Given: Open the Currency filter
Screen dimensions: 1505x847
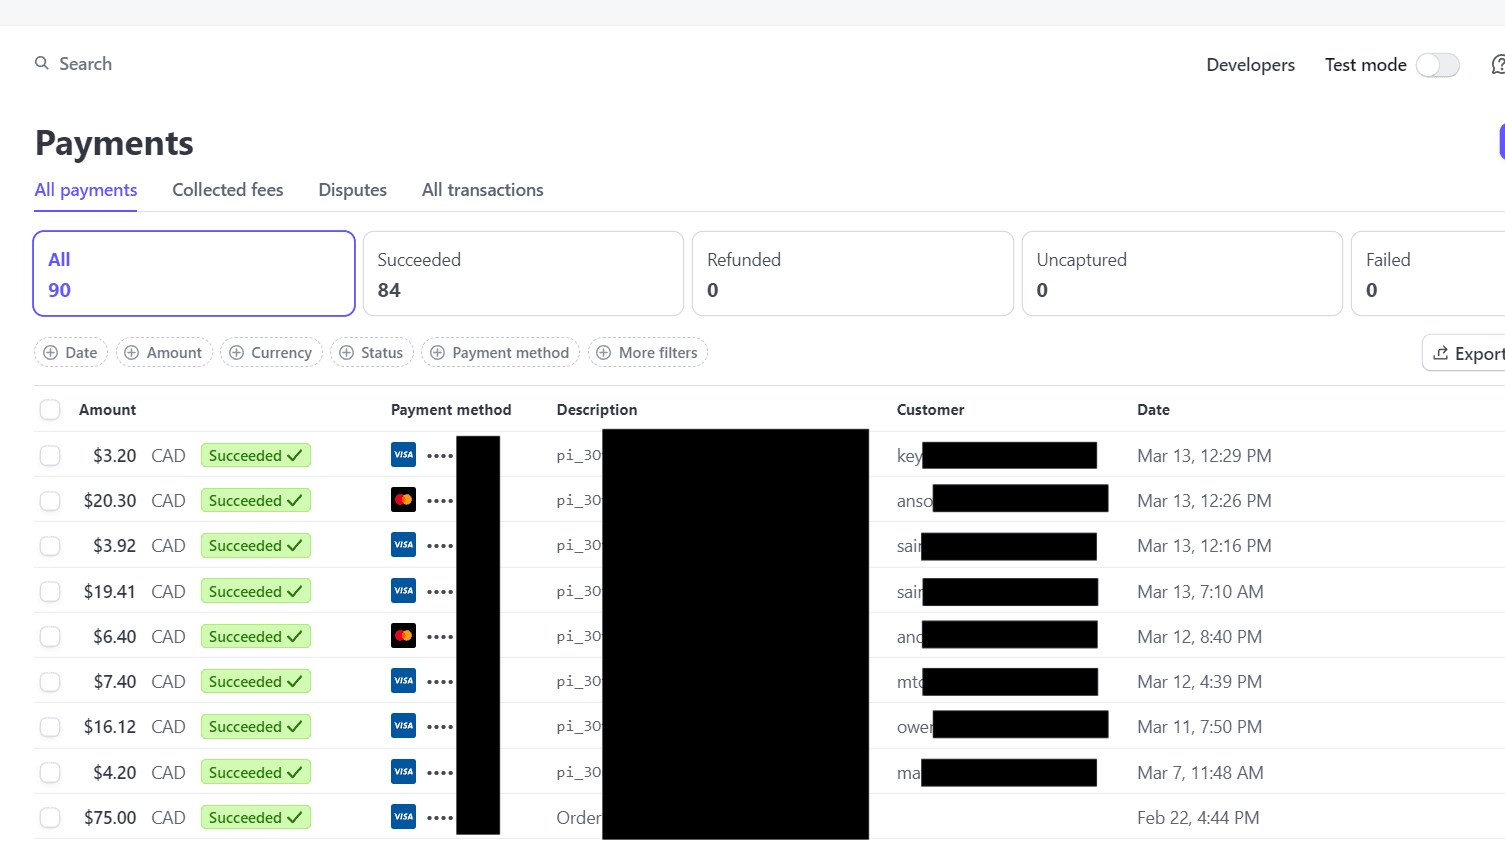Looking at the screenshot, I should pyautogui.click(x=271, y=352).
